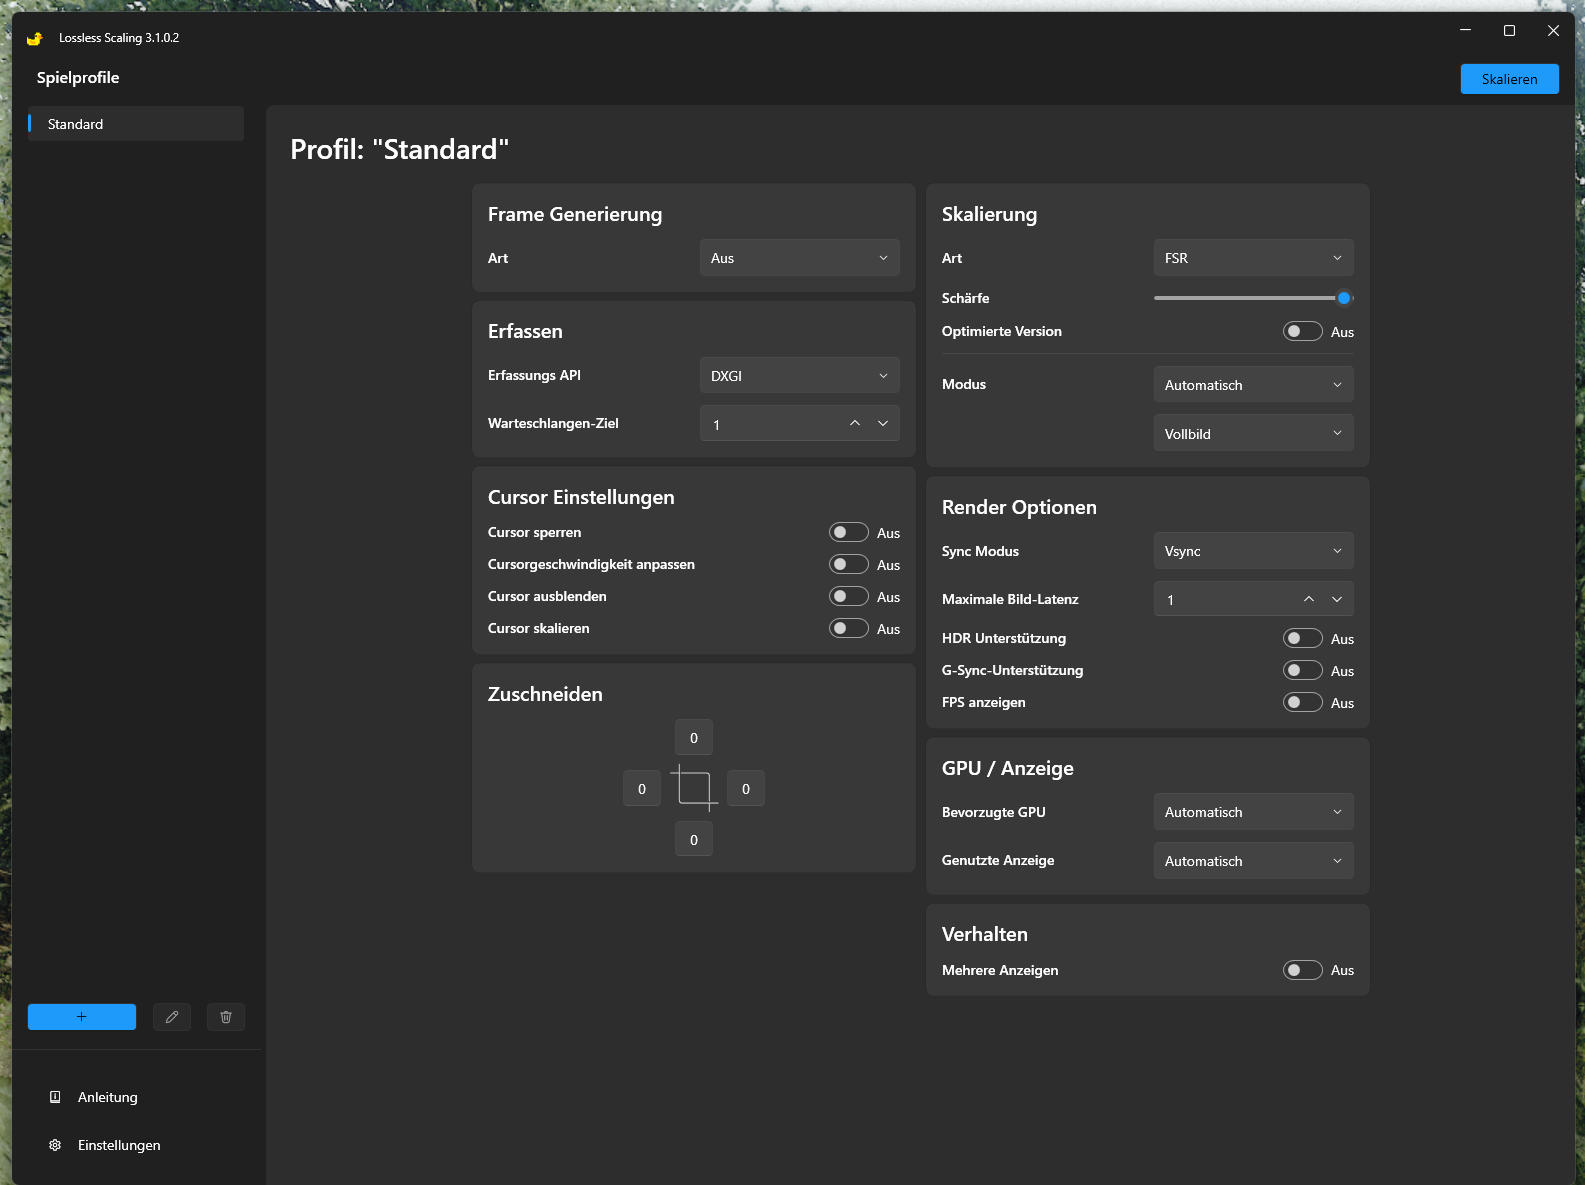Viewport: 1585px width, 1185px height.
Task: Toggle Mehrere Anzeigen switch
Action: pyautogui.click(x=1302, y=970)
